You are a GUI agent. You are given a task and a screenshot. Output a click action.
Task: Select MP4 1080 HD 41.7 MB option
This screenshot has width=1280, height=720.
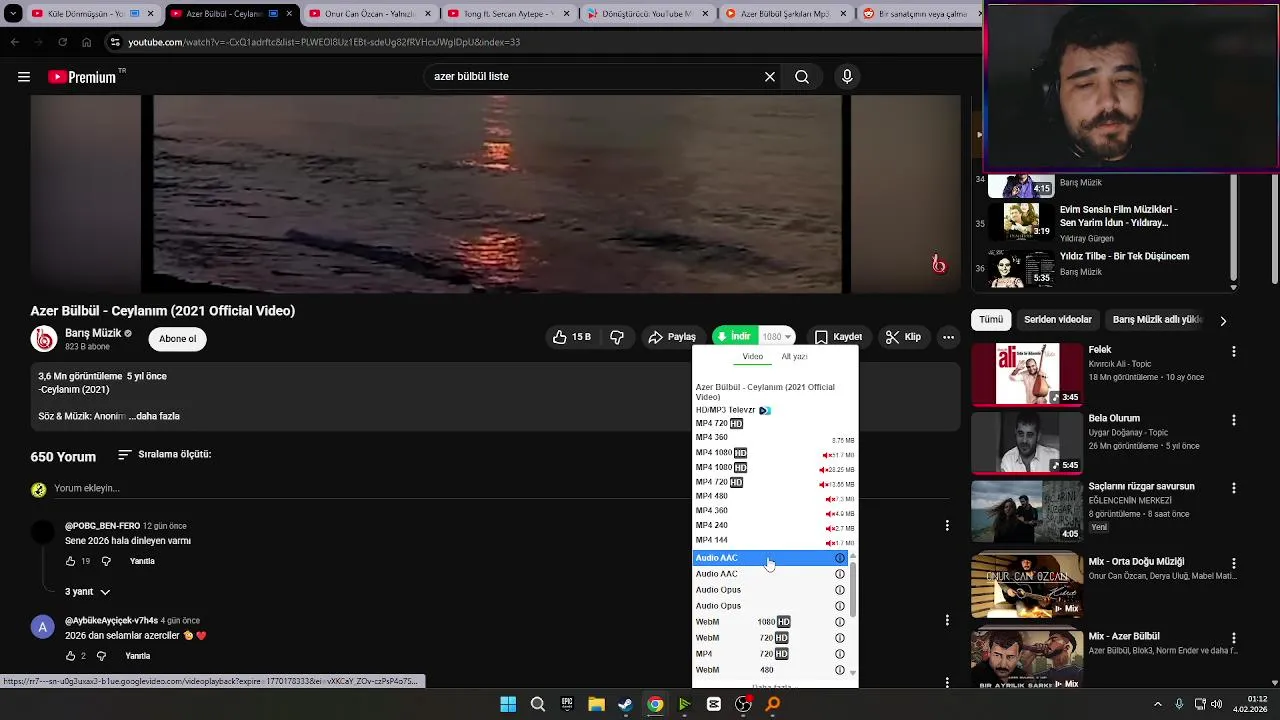775,453
